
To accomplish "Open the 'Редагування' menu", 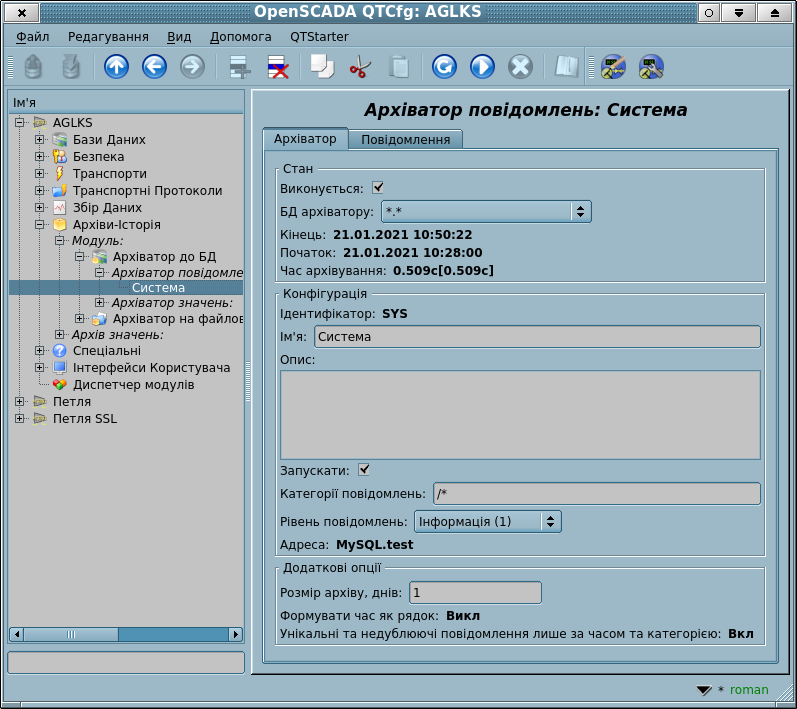I will [x=108, y=36].
